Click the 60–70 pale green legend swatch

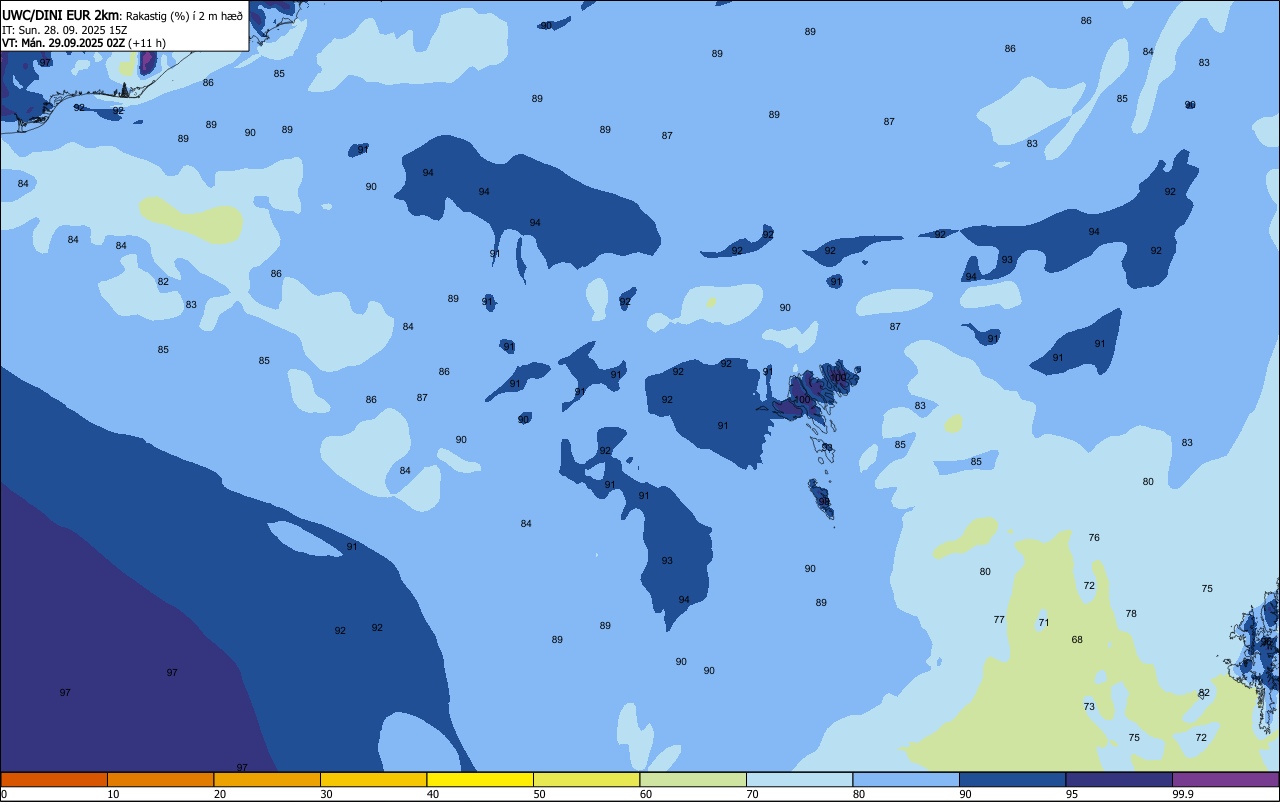coord(693,779)
